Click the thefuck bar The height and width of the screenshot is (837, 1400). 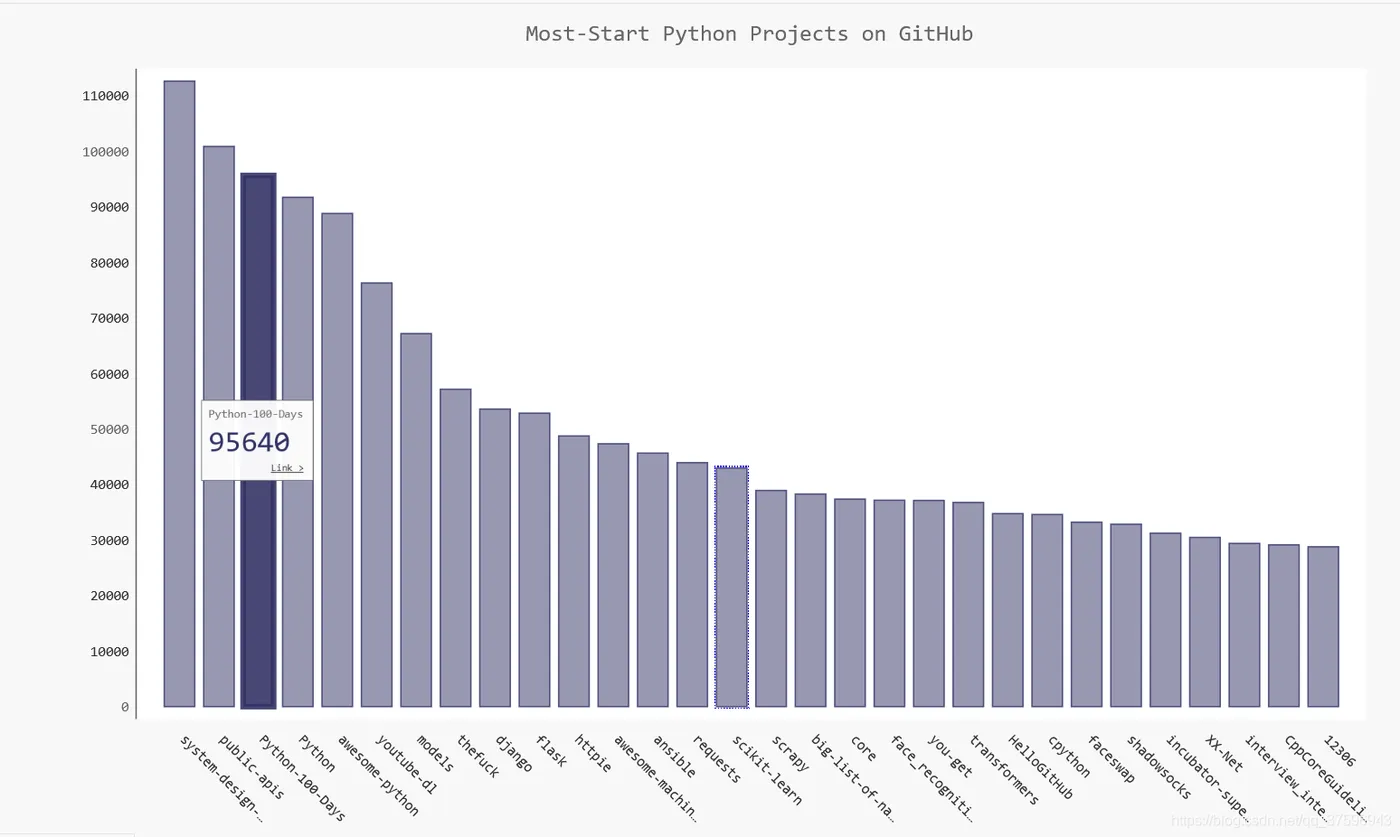(455, 548)
